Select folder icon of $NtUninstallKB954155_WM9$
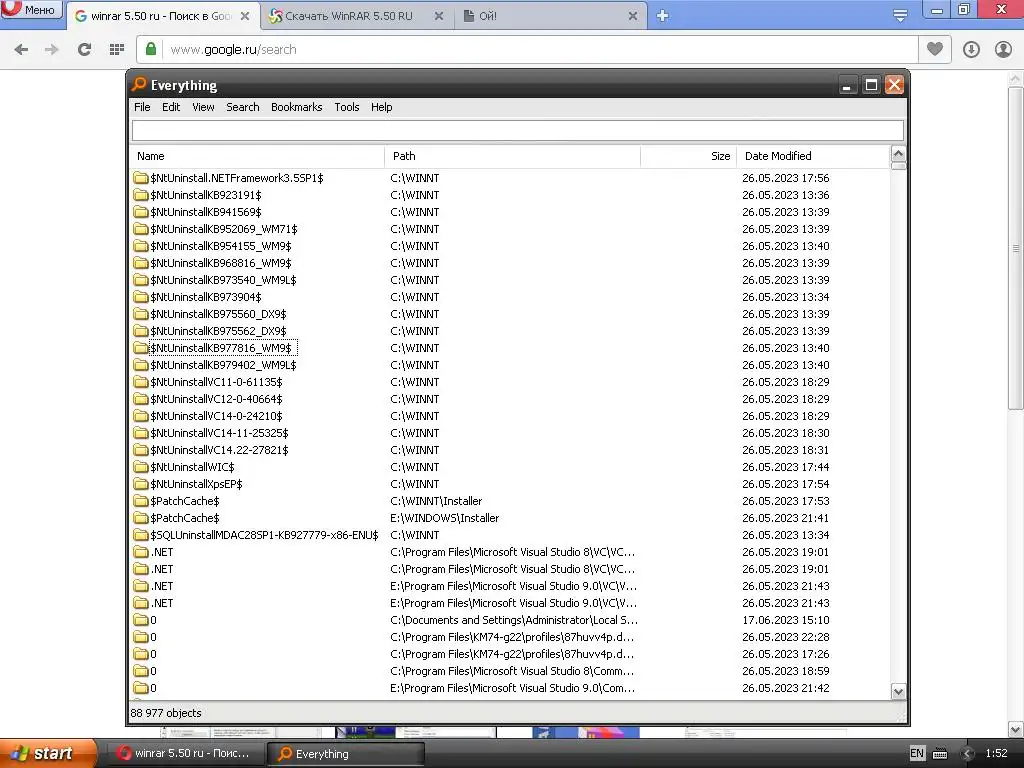This screenshot has width=1024, height=768. click(140, 246)
